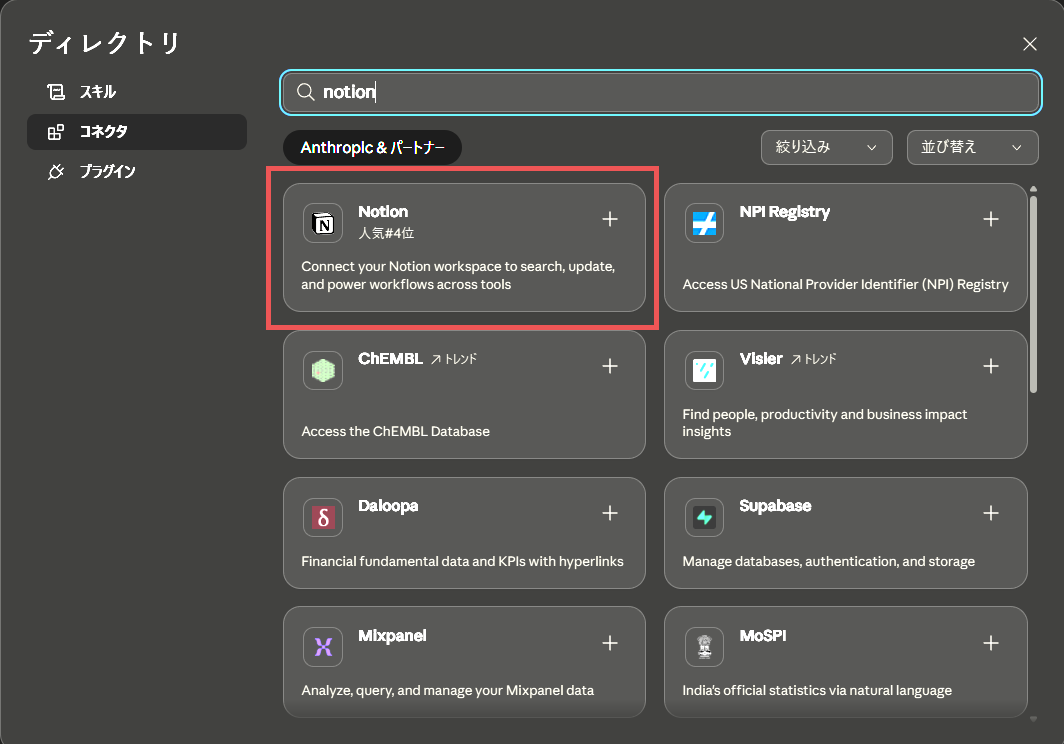Add the ChEMBL connector with plus

(x=610, y=366)
